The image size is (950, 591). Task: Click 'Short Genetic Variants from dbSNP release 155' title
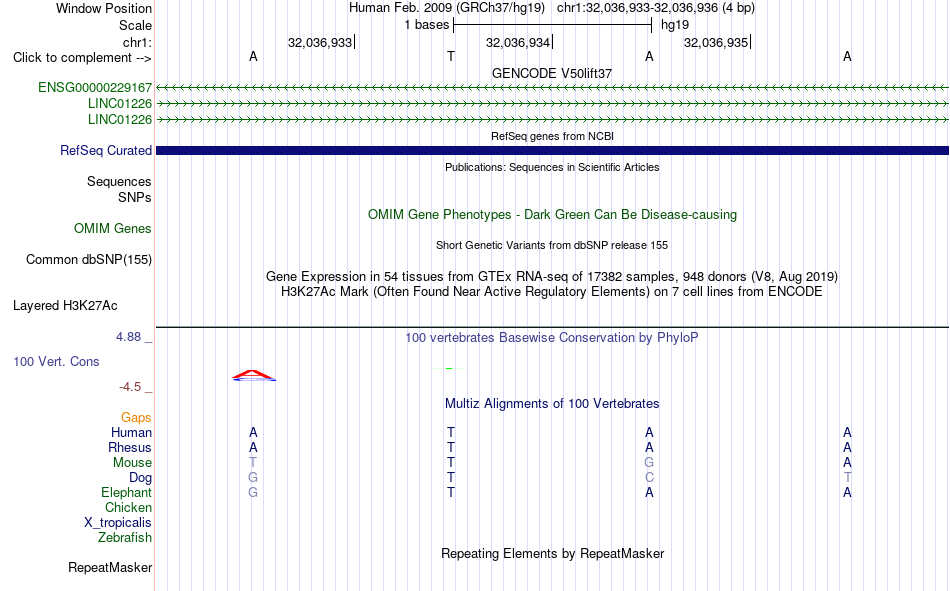[x=552, y=245]
